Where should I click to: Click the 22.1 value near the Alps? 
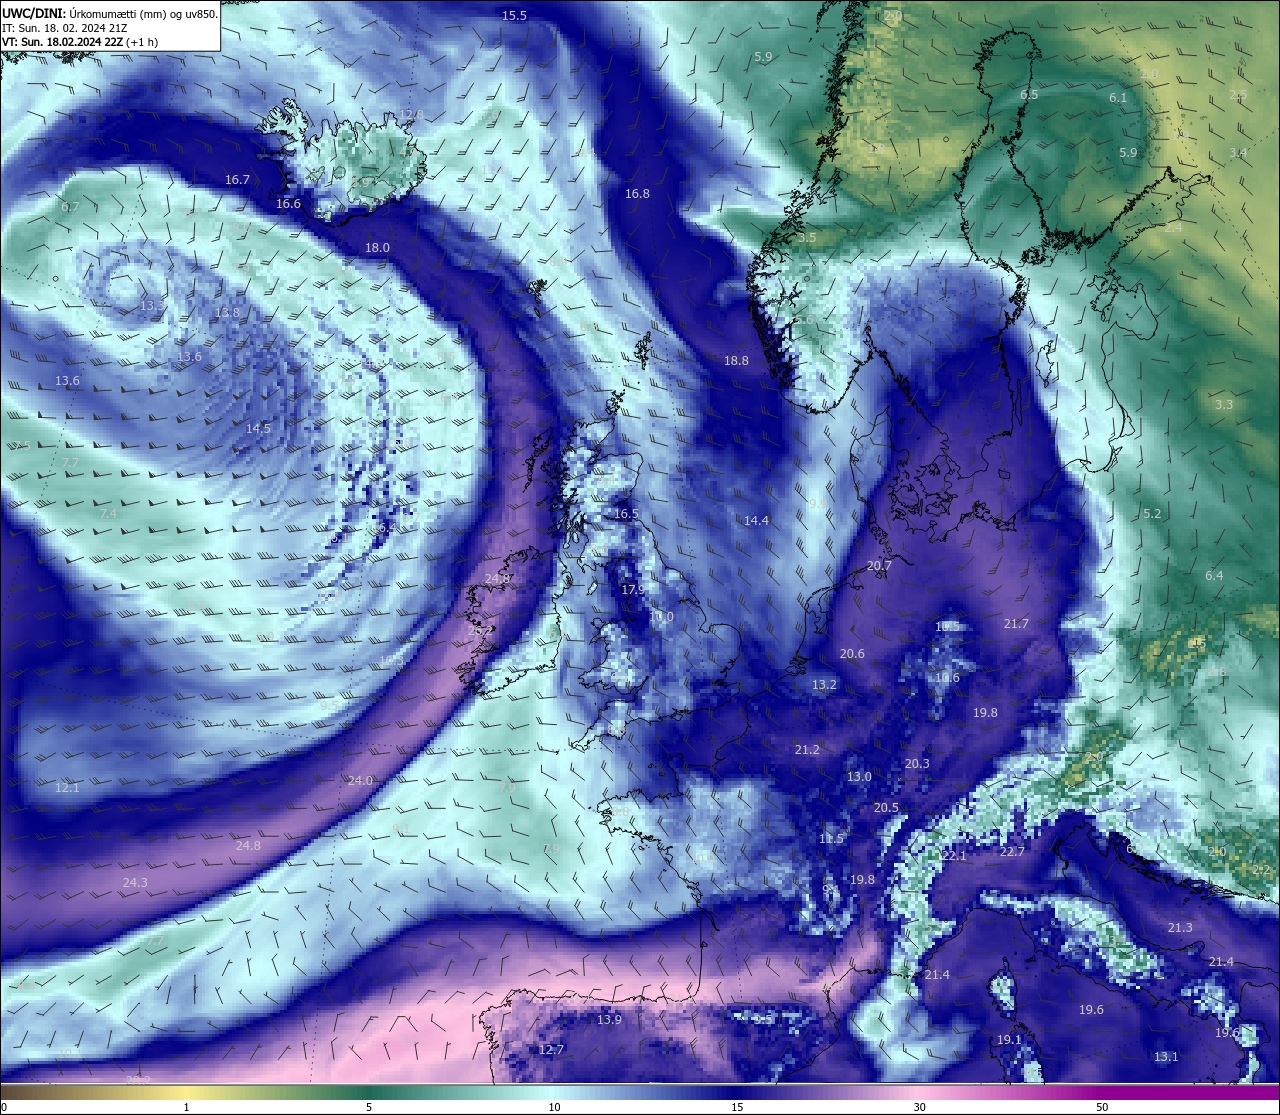pos(954,856)
